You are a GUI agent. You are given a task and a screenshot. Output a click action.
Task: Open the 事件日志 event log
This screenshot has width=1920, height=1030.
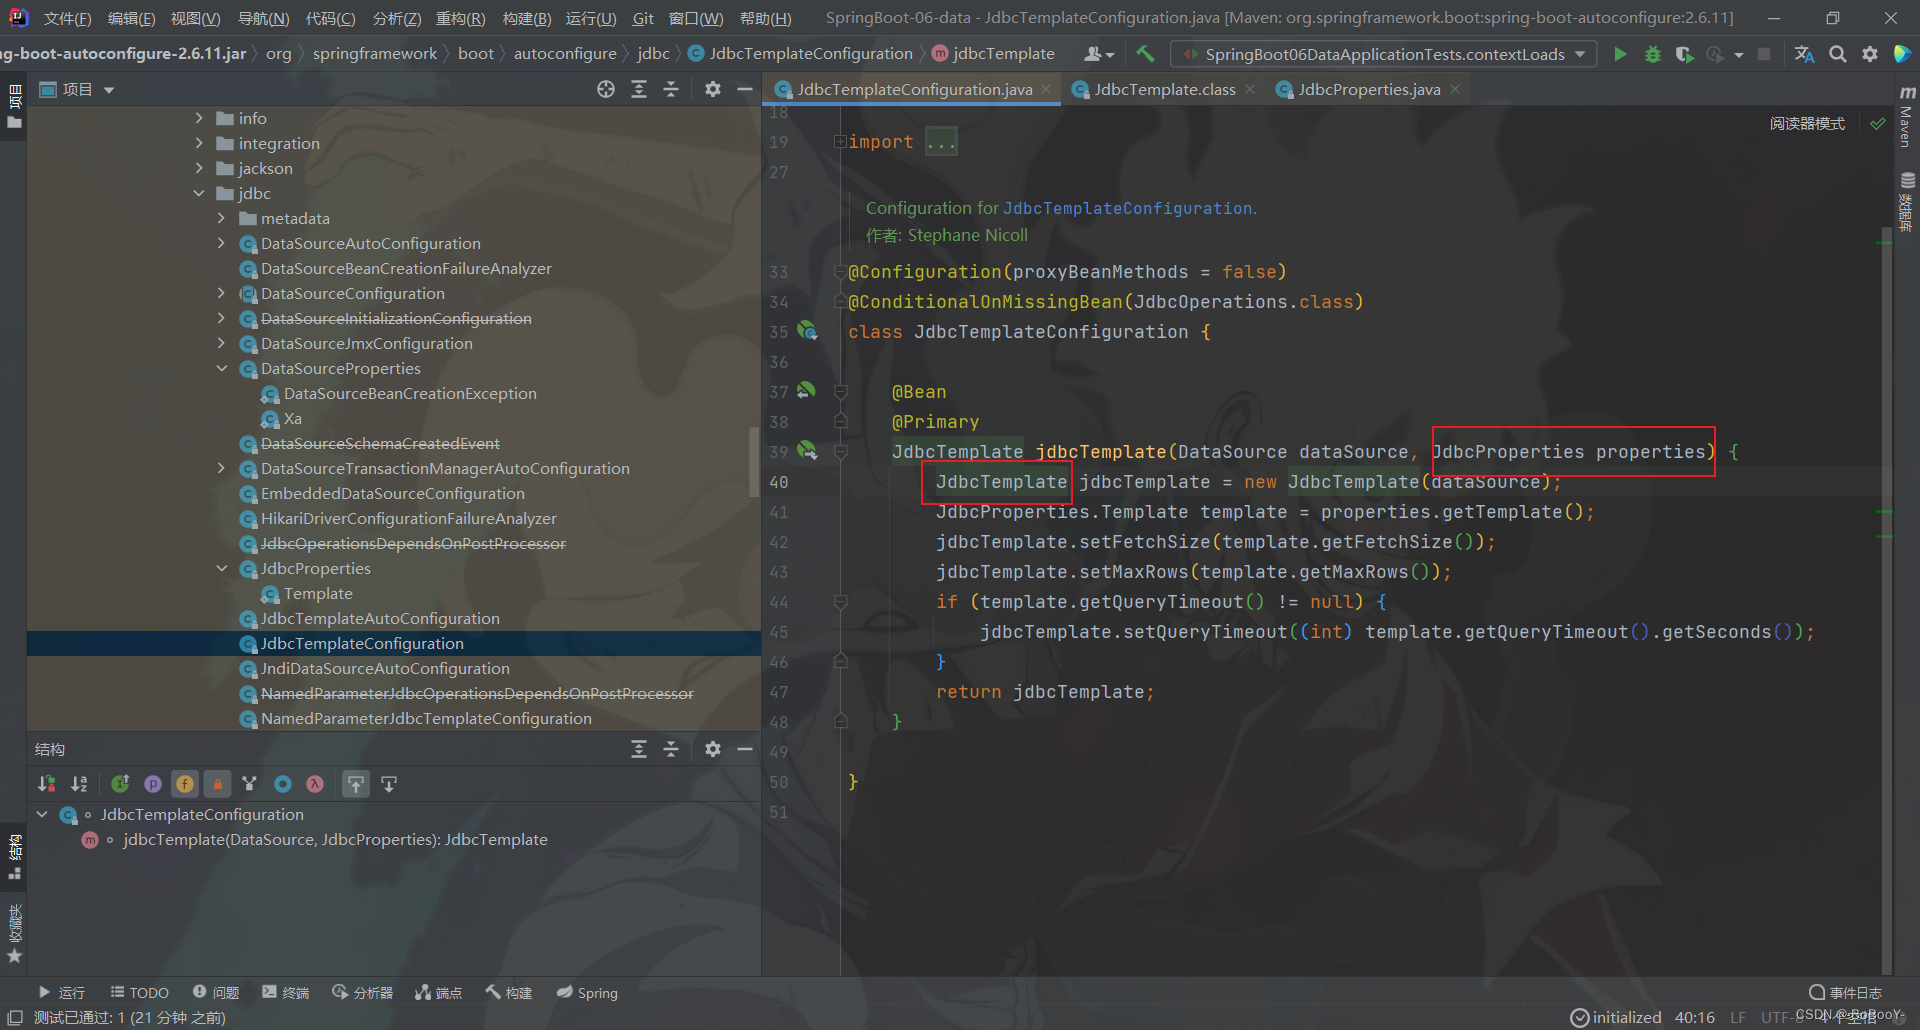pyautogui.click(x=1846, y=993)
